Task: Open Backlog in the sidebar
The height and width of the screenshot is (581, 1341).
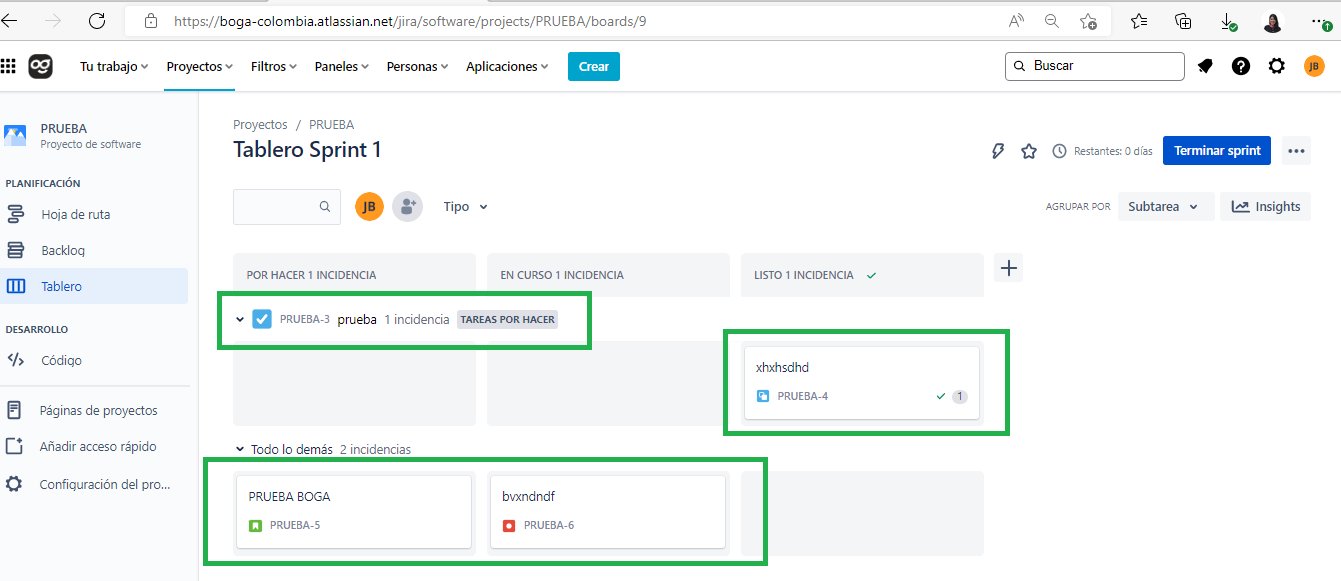Action: 94,250
